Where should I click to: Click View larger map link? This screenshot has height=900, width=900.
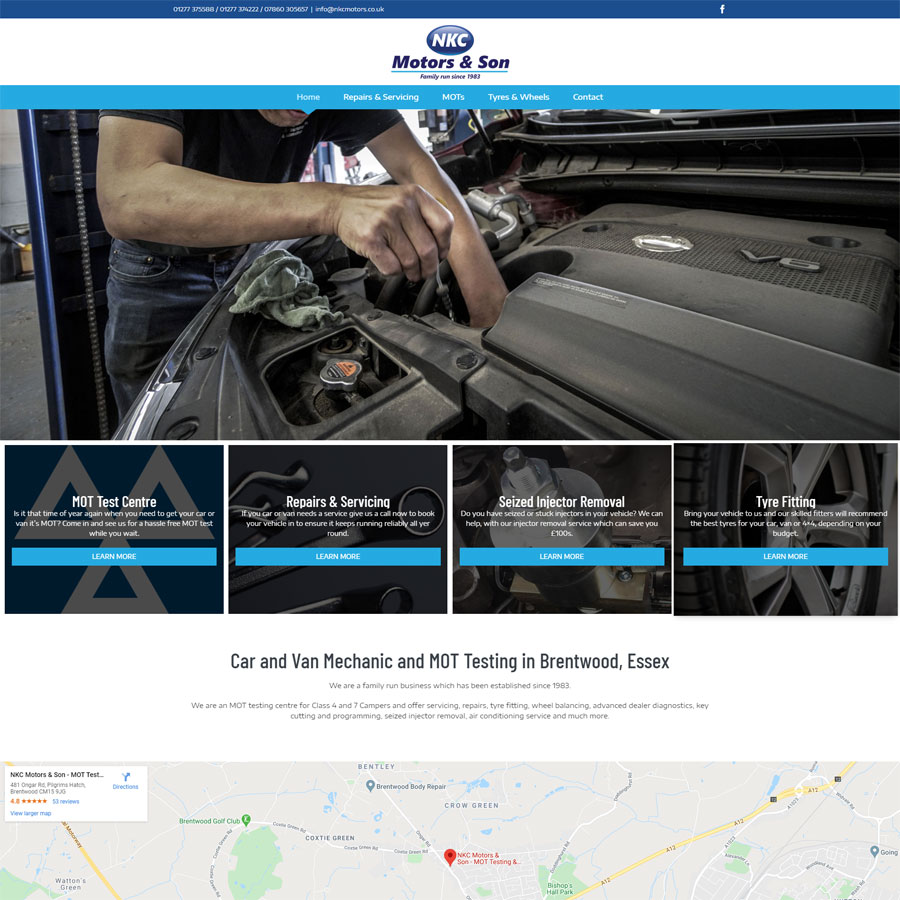[31, 813]
